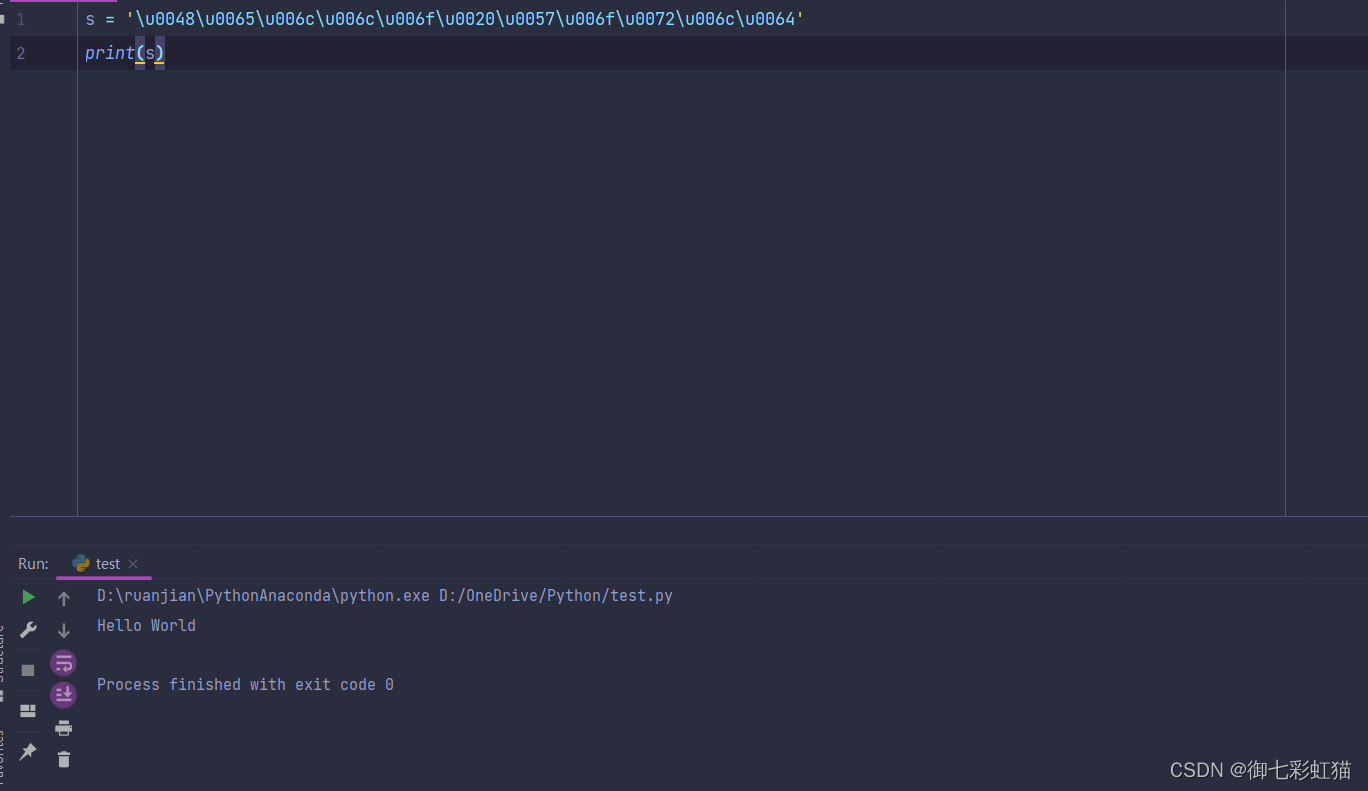Click the print keyword on line 2
The width and height of the screenshot is (1368, 791).
(x=110, y=53)
